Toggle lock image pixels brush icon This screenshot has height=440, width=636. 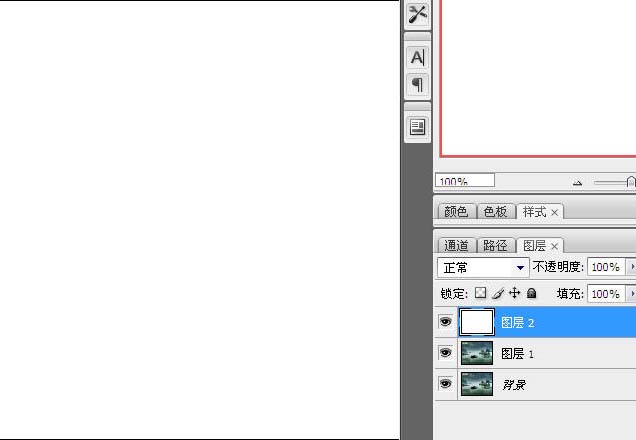tap(498, 293)
